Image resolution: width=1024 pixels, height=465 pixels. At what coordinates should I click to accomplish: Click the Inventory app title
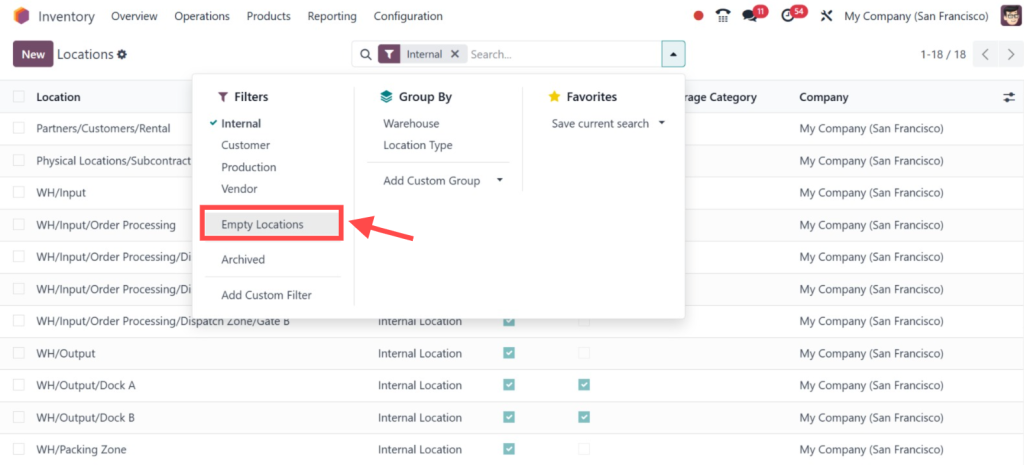coord(66,16)
